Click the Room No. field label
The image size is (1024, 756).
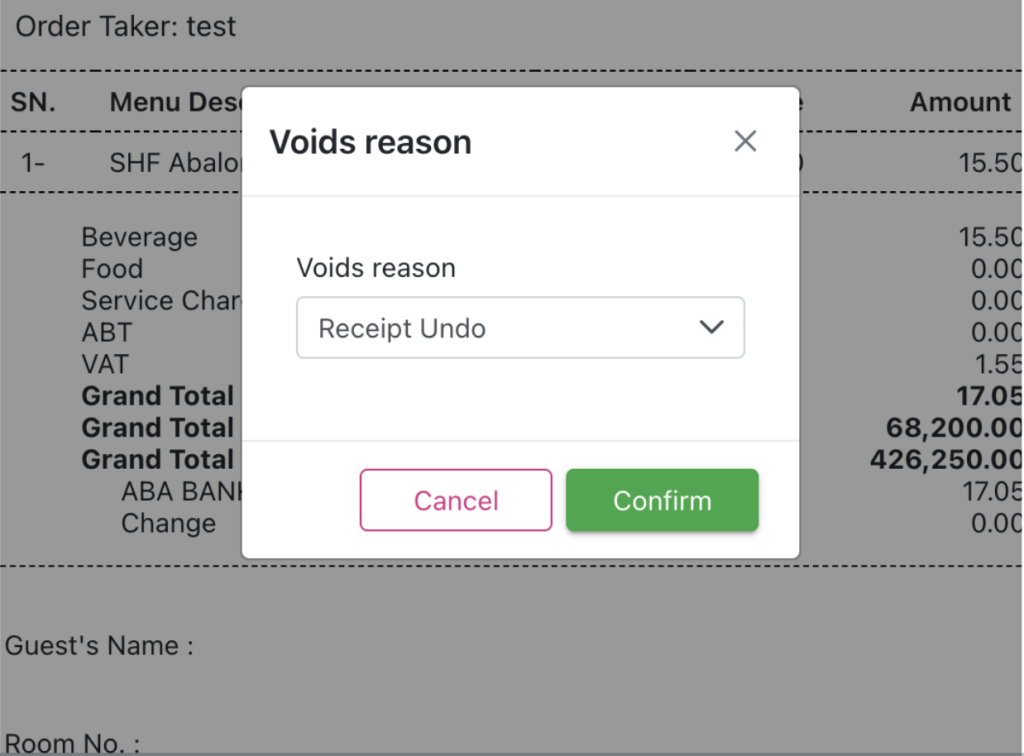[x=72, y=744]
